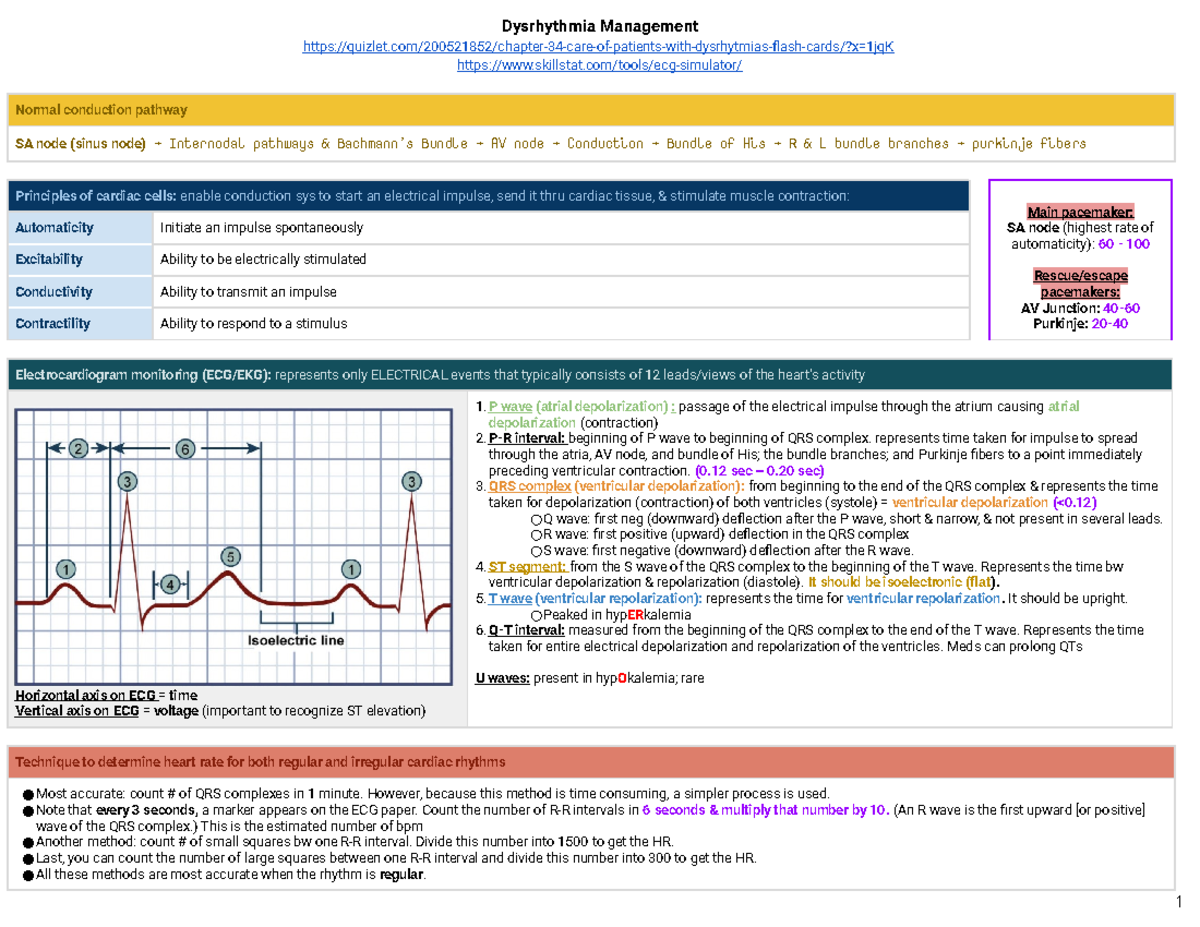Open the quizlet.com dysrhythmias flashcards link

[x=599, y=46]
